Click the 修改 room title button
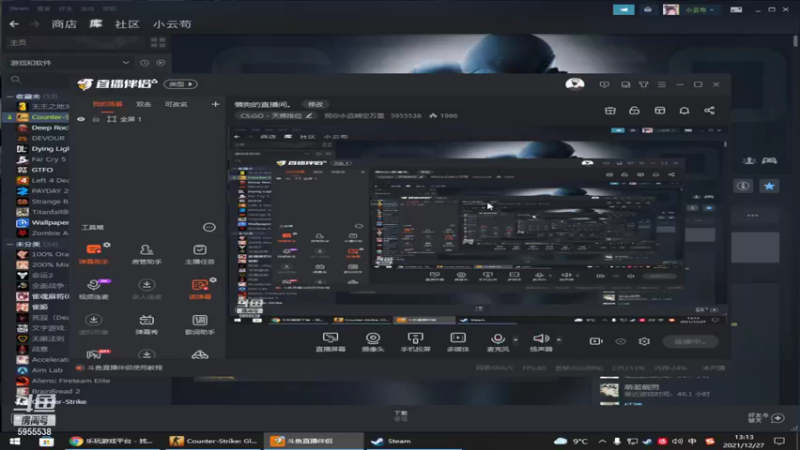Viewport: 800px width, 450px height. 315,104
